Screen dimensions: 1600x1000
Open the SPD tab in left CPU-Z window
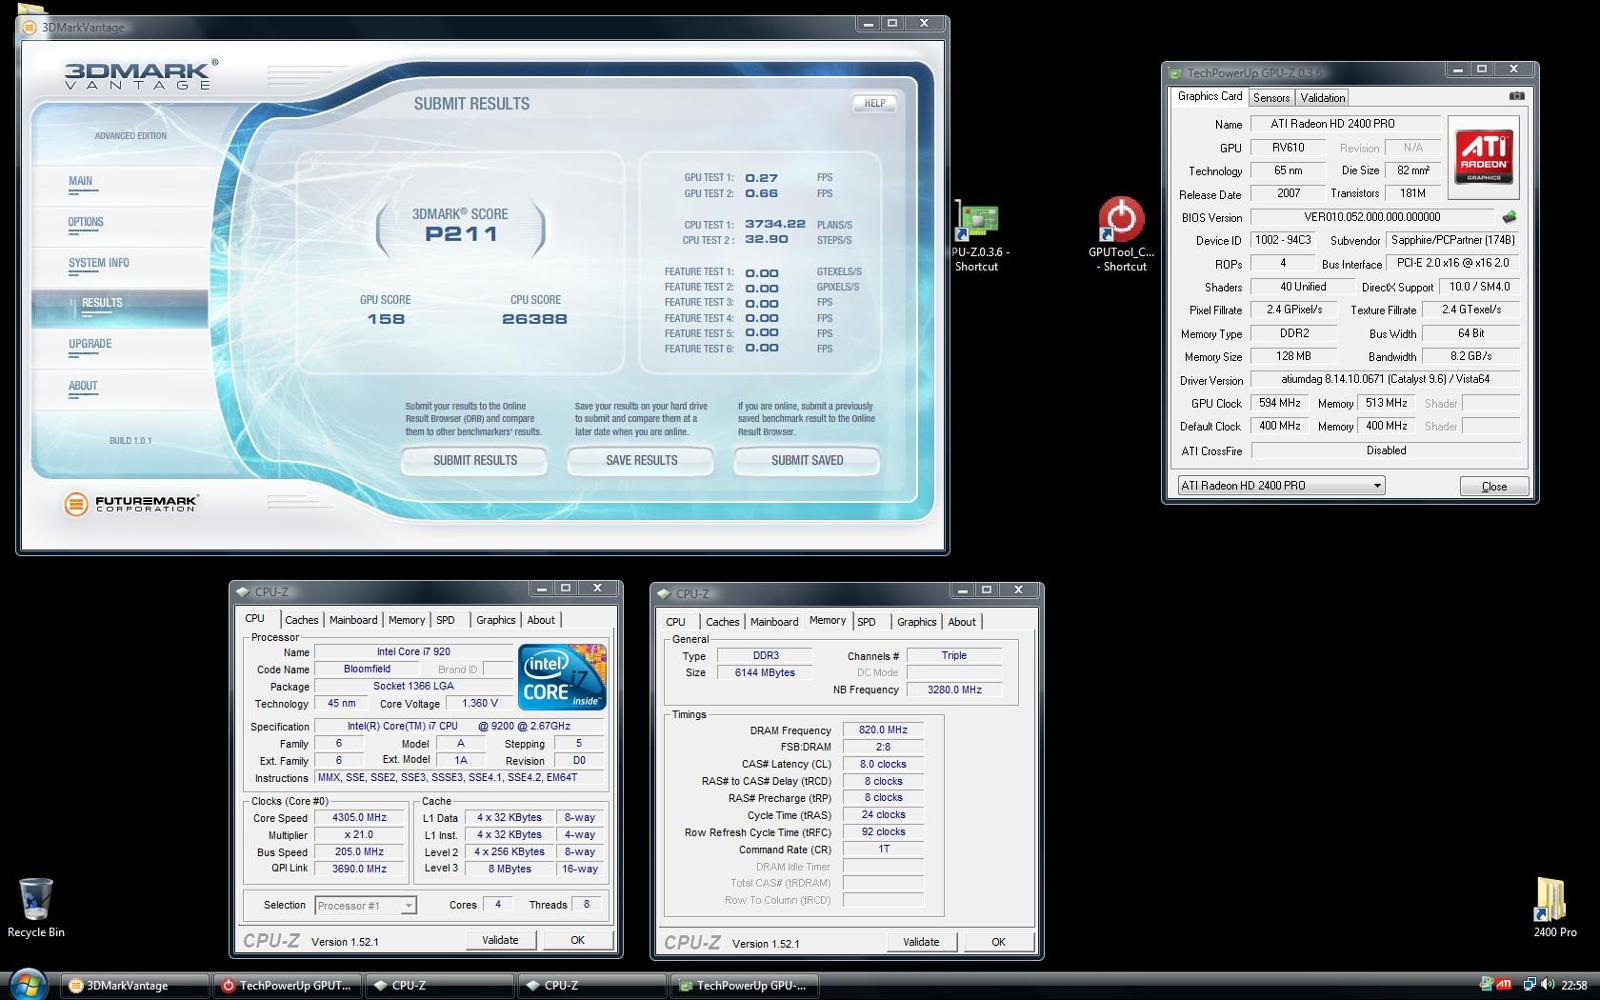pyautogui.click(x=445, y=620)
